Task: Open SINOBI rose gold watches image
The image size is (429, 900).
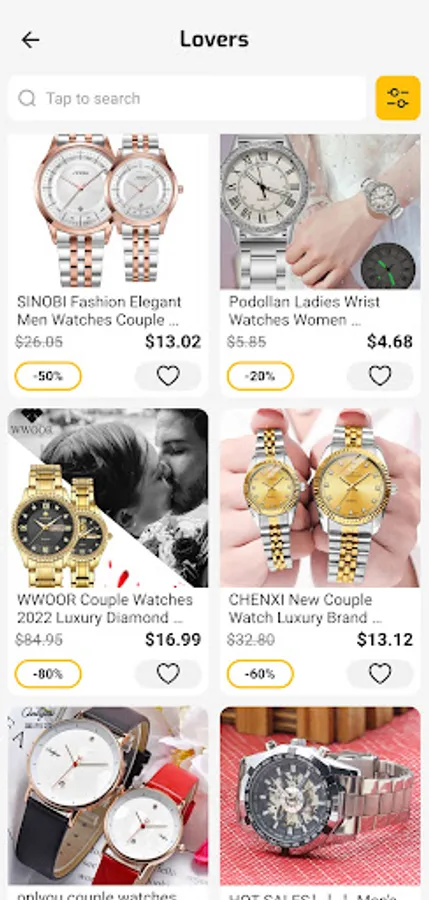Action: pyautogui.click(x=108, y=211)
